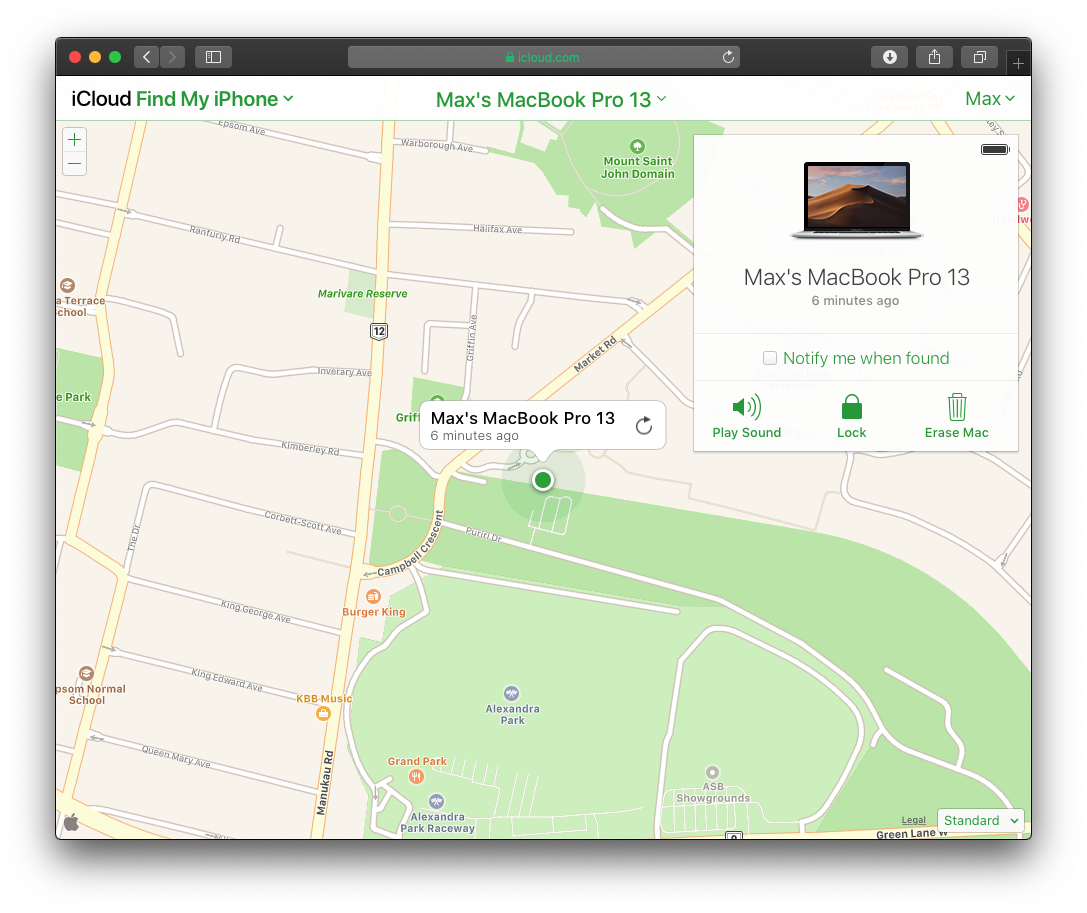Image resolution: width=1087 pixels, height=913 pixels.
Task: Click the Lock text label
Action: (x=851, y=433)
